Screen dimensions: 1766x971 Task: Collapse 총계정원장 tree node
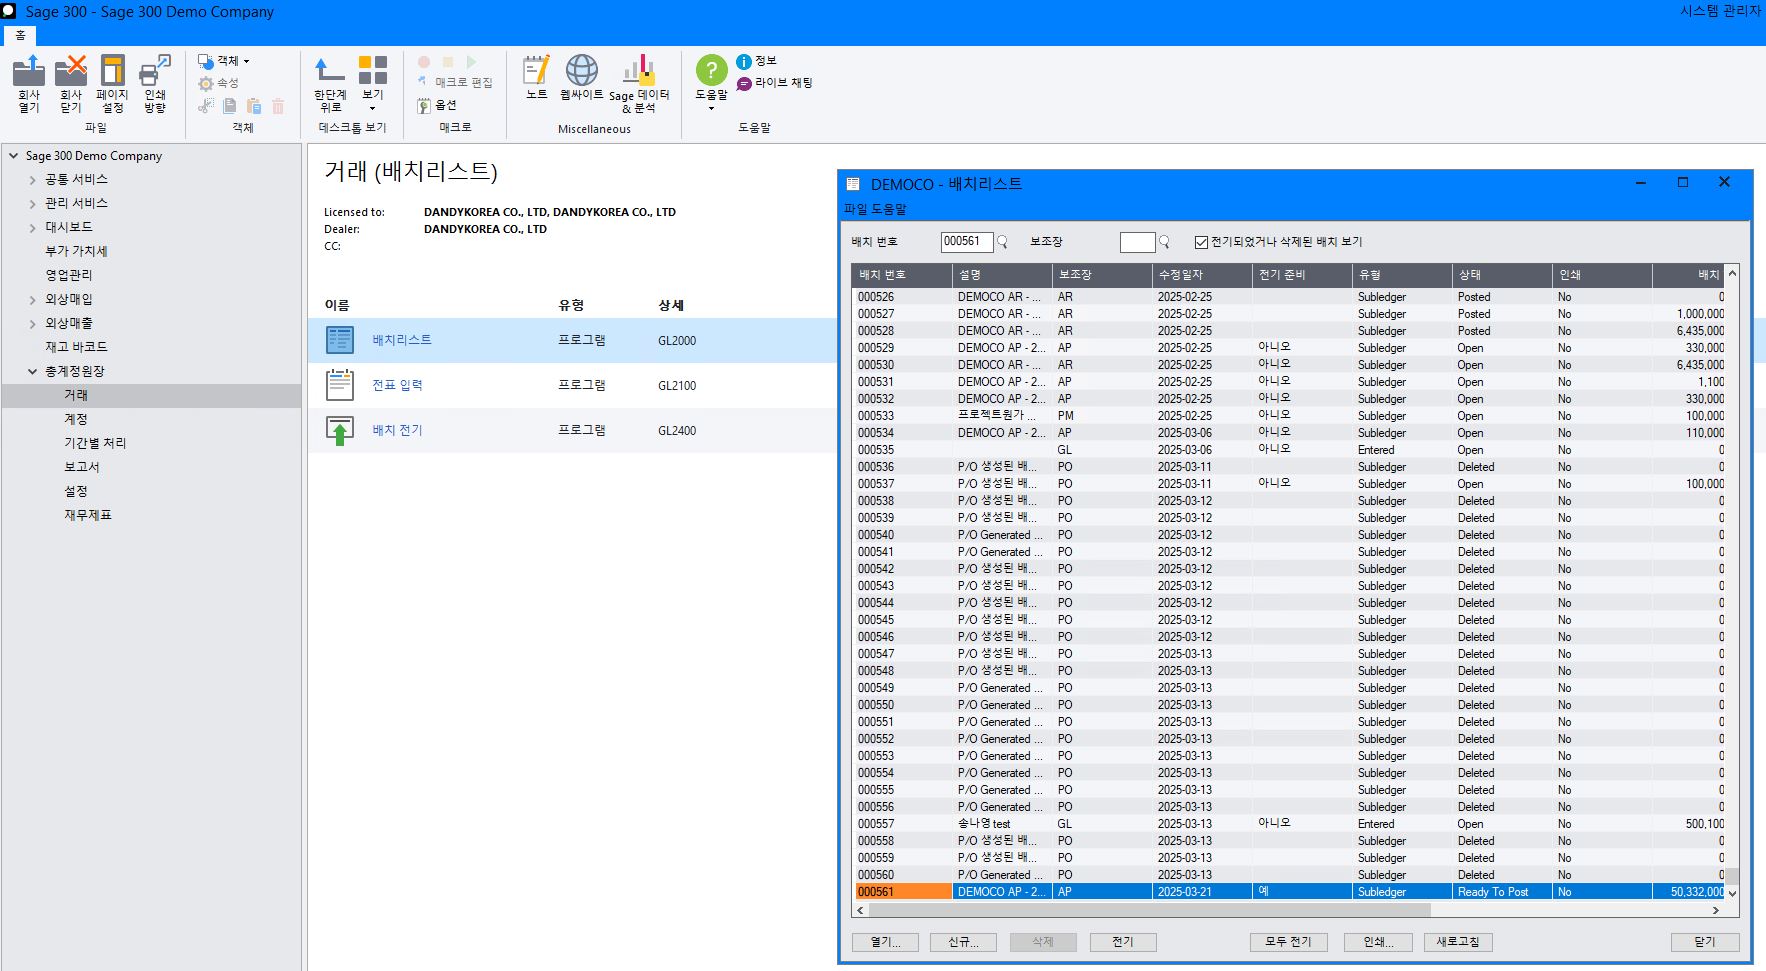pos(32,372)
